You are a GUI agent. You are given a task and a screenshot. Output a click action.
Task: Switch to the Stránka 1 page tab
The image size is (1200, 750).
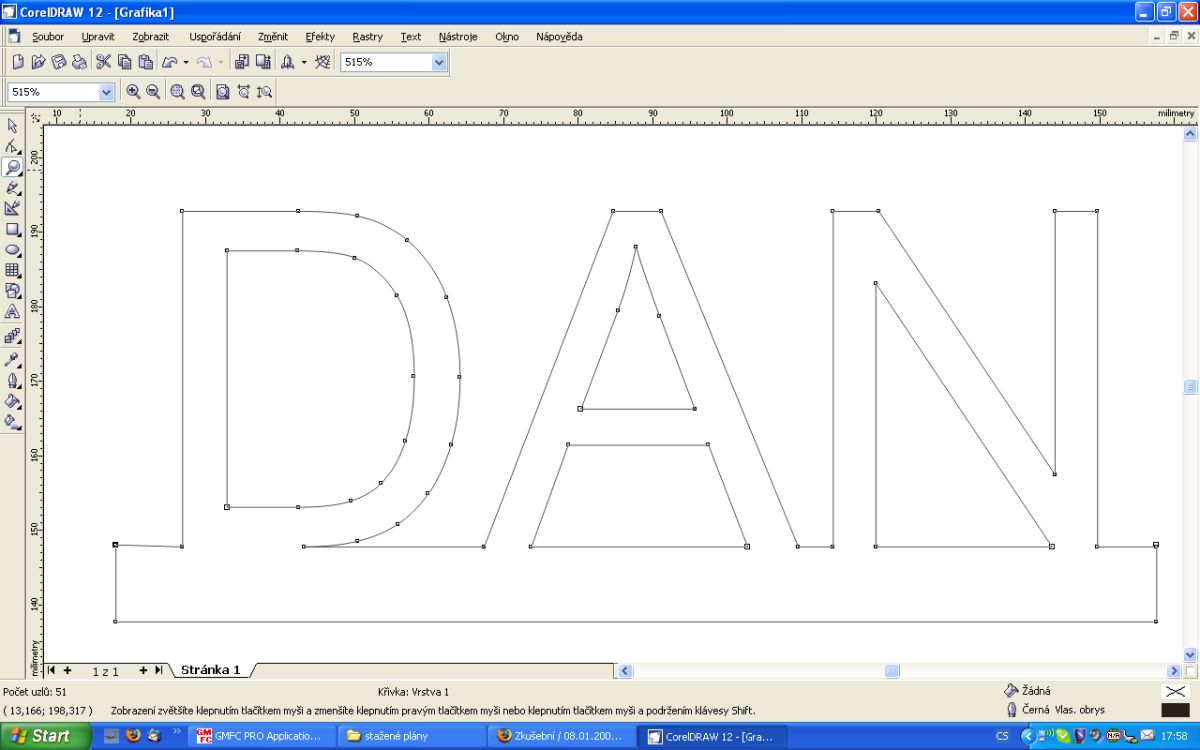(210, 670)
